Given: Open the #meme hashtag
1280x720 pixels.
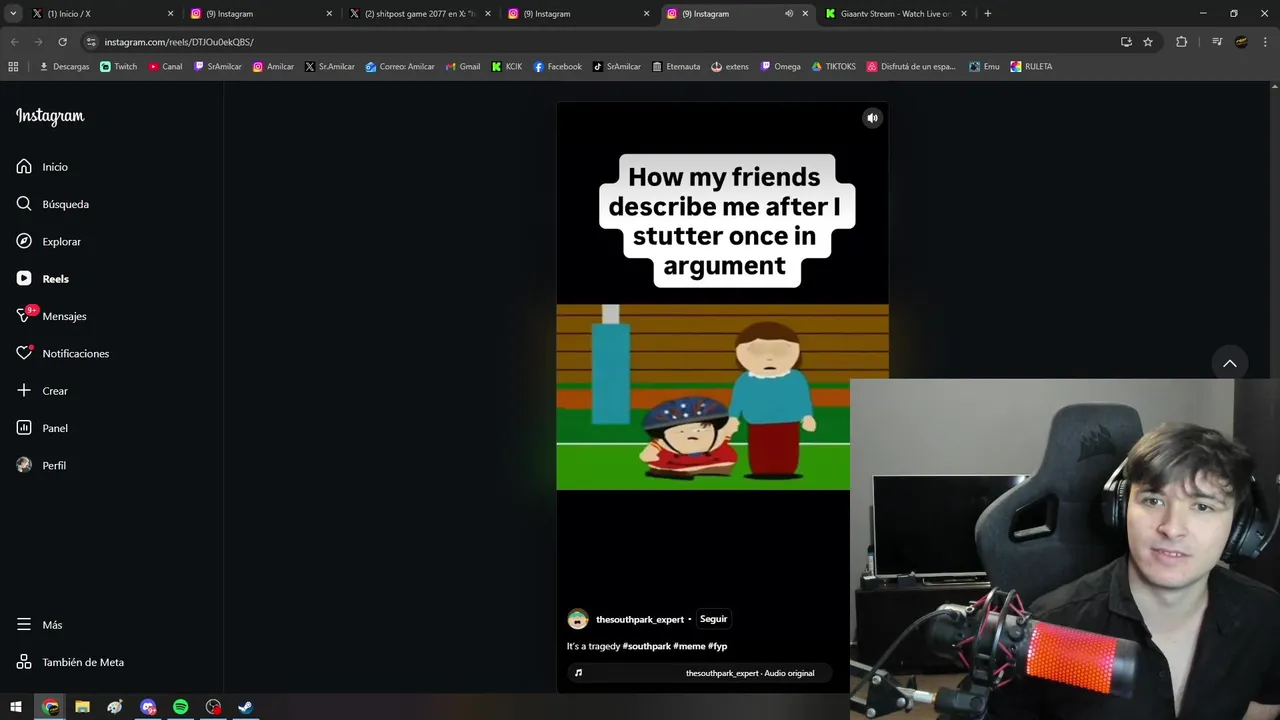Looking at the screenshot, I should 689,646.
